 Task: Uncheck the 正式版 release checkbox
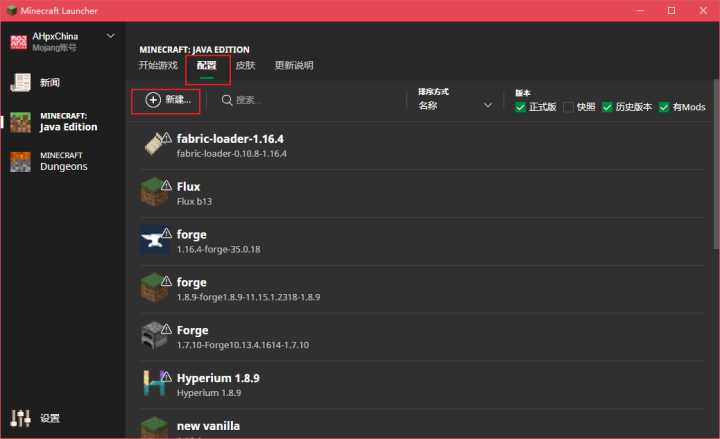click(521, 107)
